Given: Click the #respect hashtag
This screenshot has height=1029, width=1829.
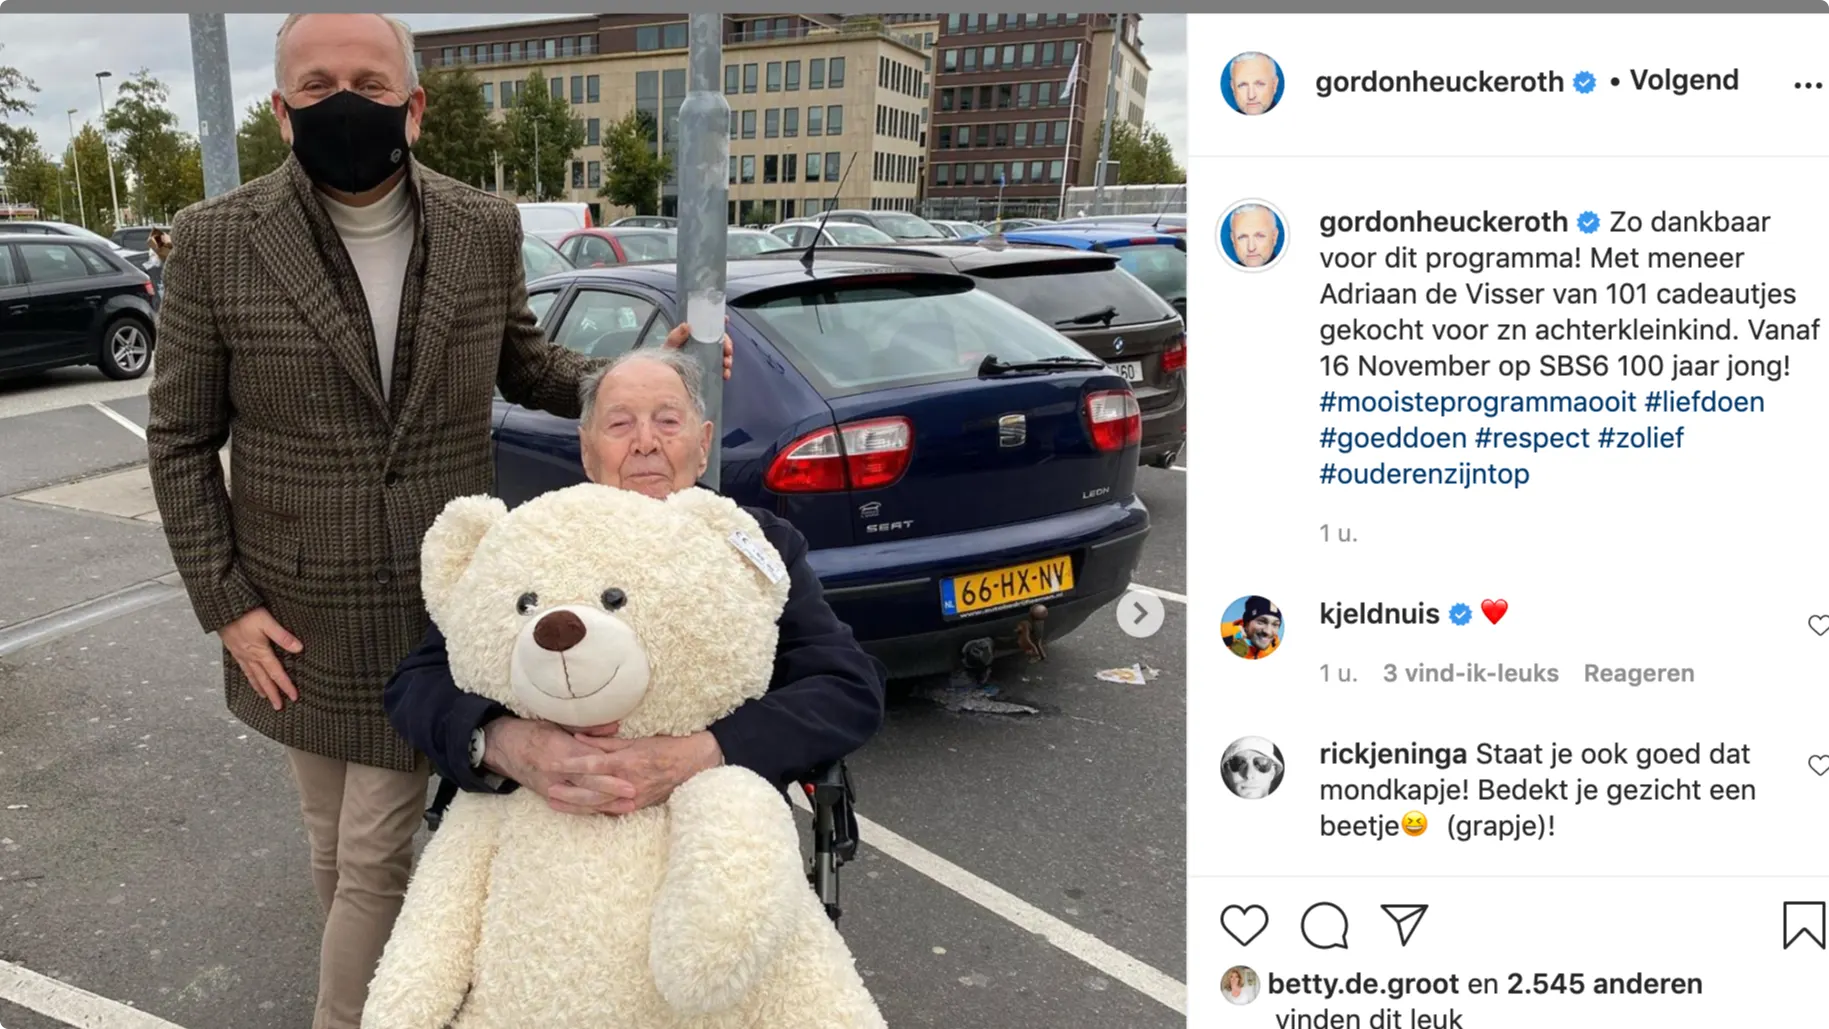Looking at the screenshot, I should click(x=1531, y=438).
